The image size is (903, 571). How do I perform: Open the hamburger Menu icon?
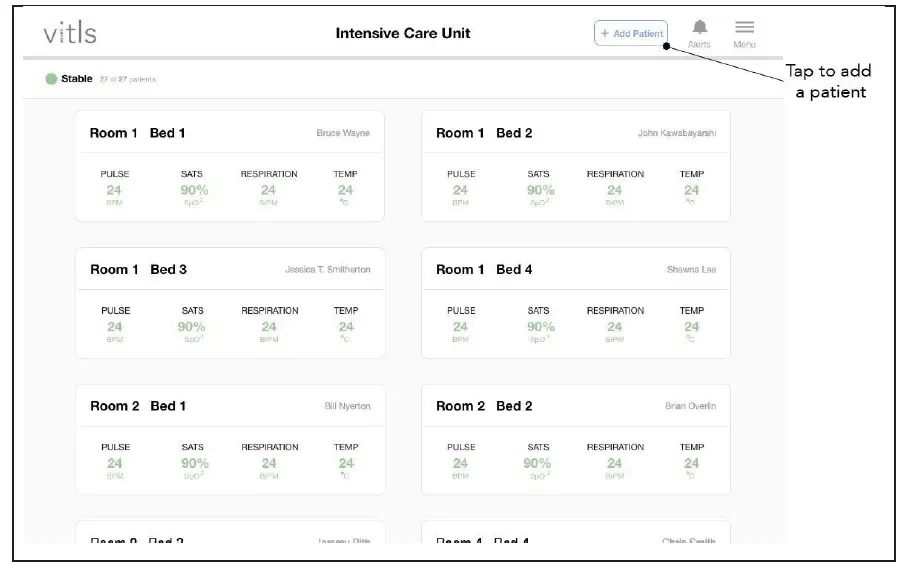pos(744,28)
